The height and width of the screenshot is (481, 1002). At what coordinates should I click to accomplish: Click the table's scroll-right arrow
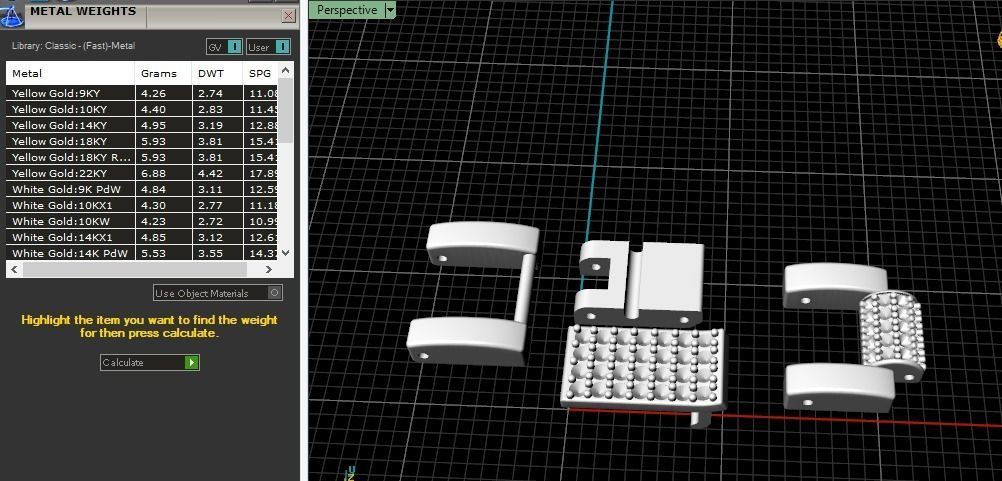[269, 270]
